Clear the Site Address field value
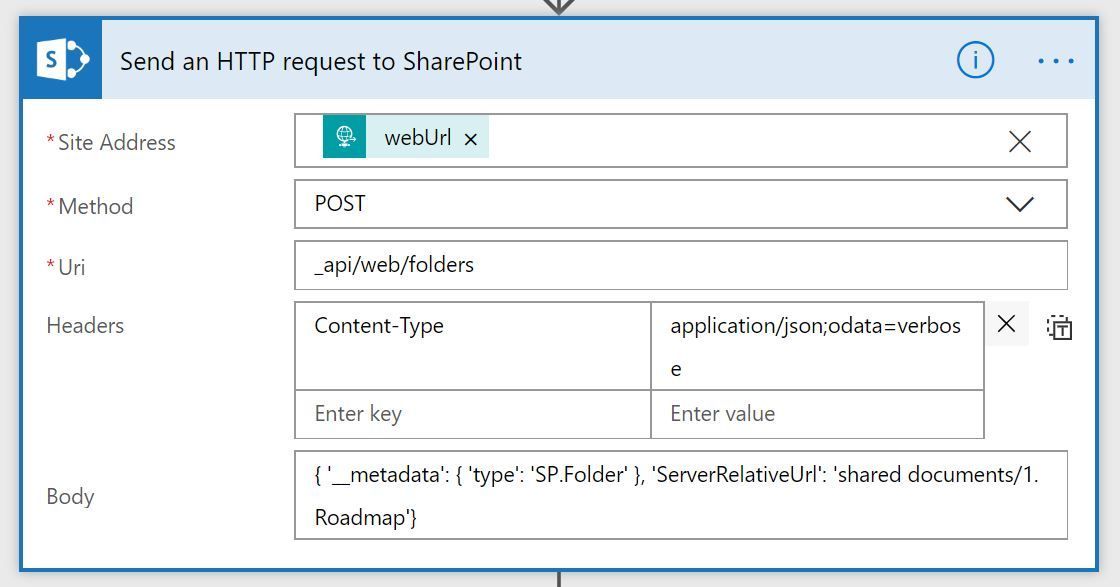 pyautogui.click(x=1019, y=140)
